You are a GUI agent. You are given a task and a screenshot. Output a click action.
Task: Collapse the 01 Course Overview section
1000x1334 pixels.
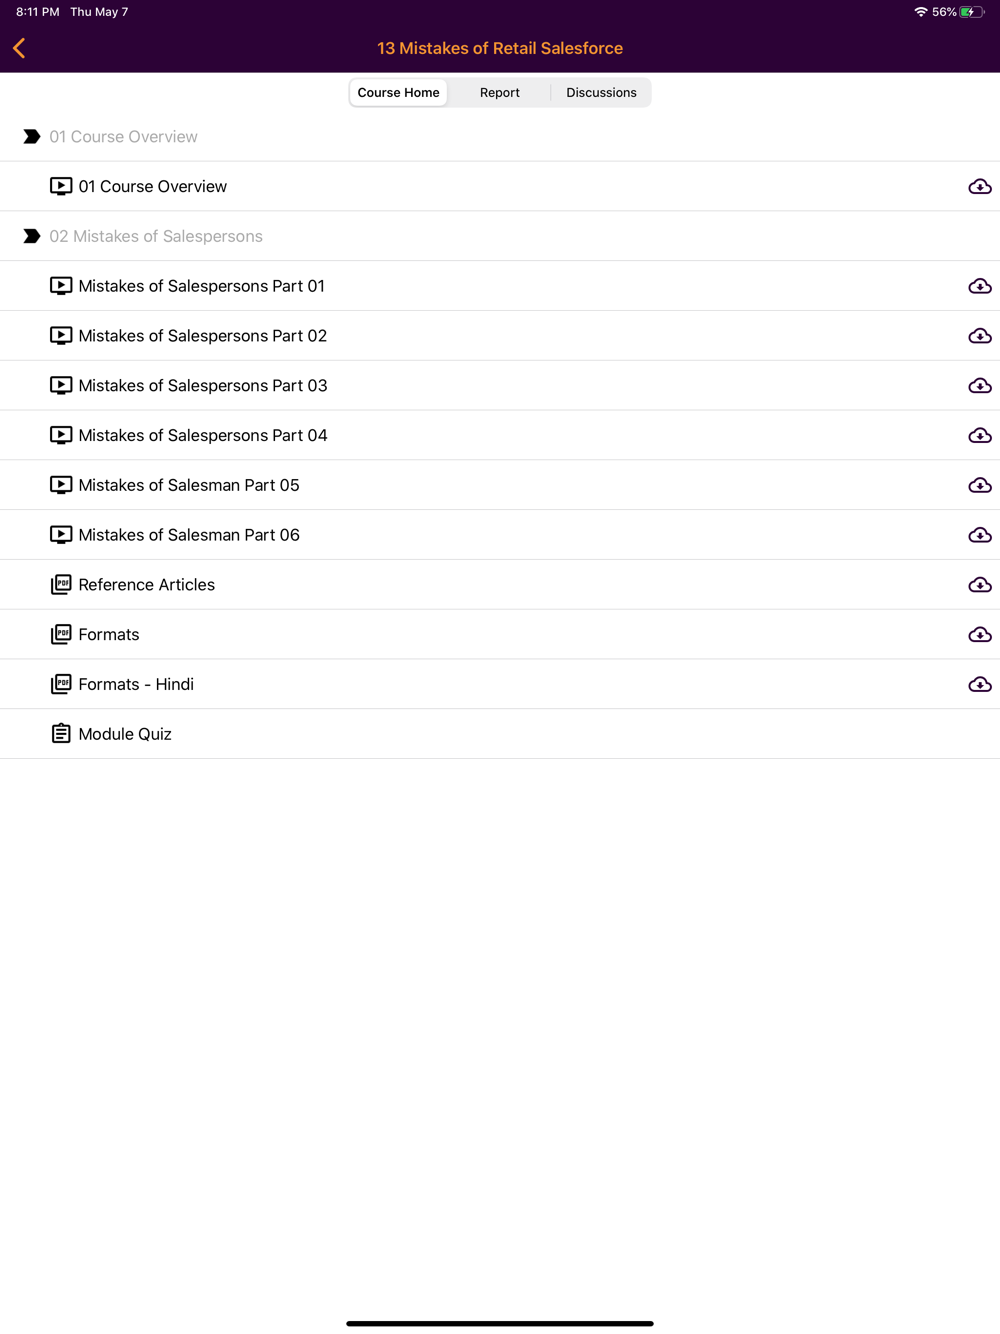coord(32,137)
